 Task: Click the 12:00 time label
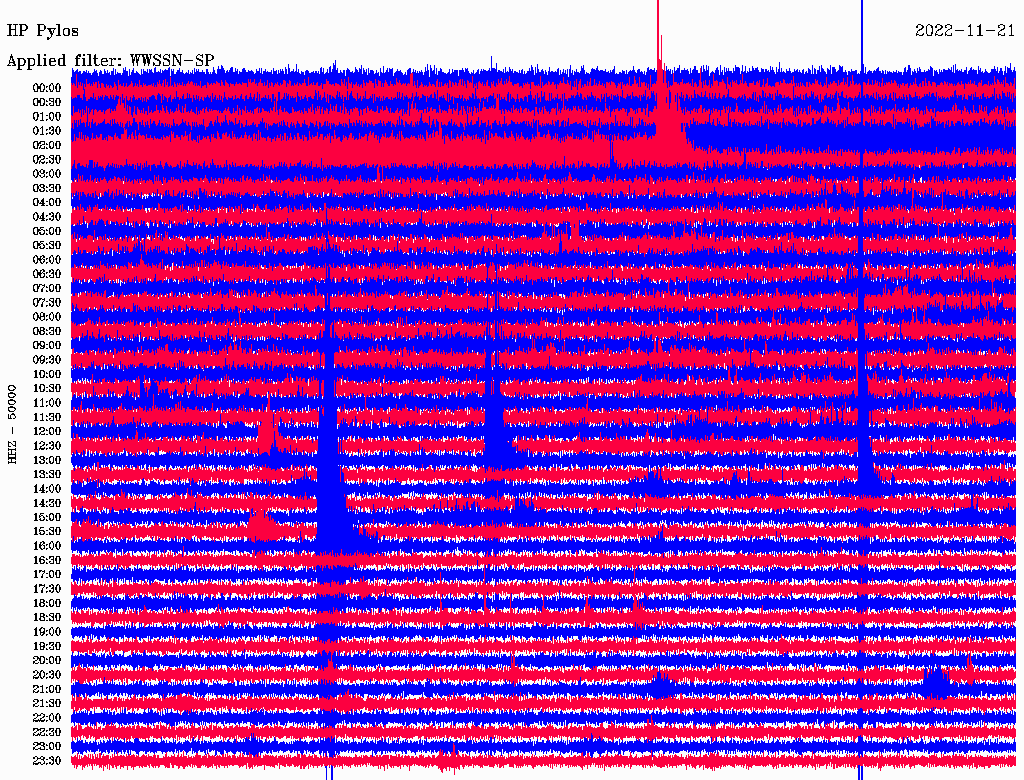coord(47,431)
